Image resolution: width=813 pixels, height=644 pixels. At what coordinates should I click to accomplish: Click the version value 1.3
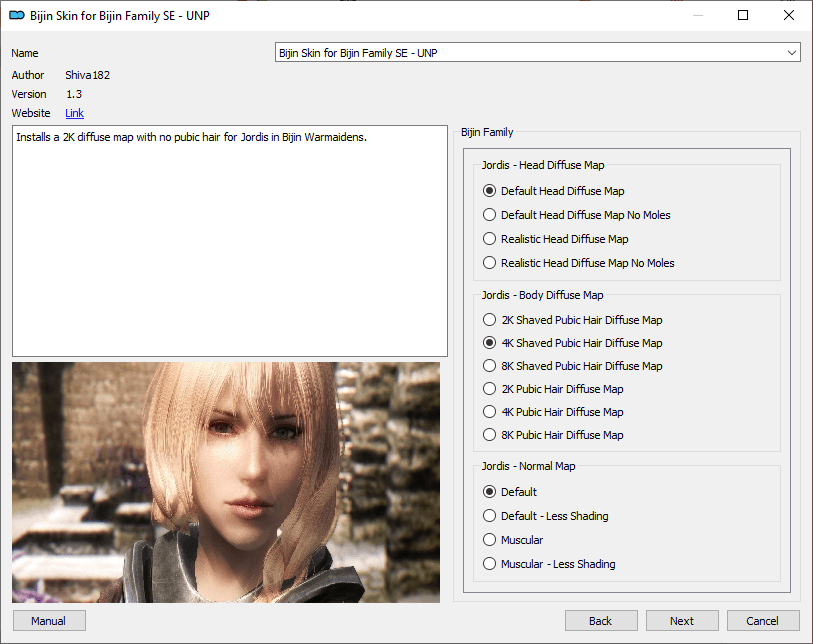tap(74, 94)
